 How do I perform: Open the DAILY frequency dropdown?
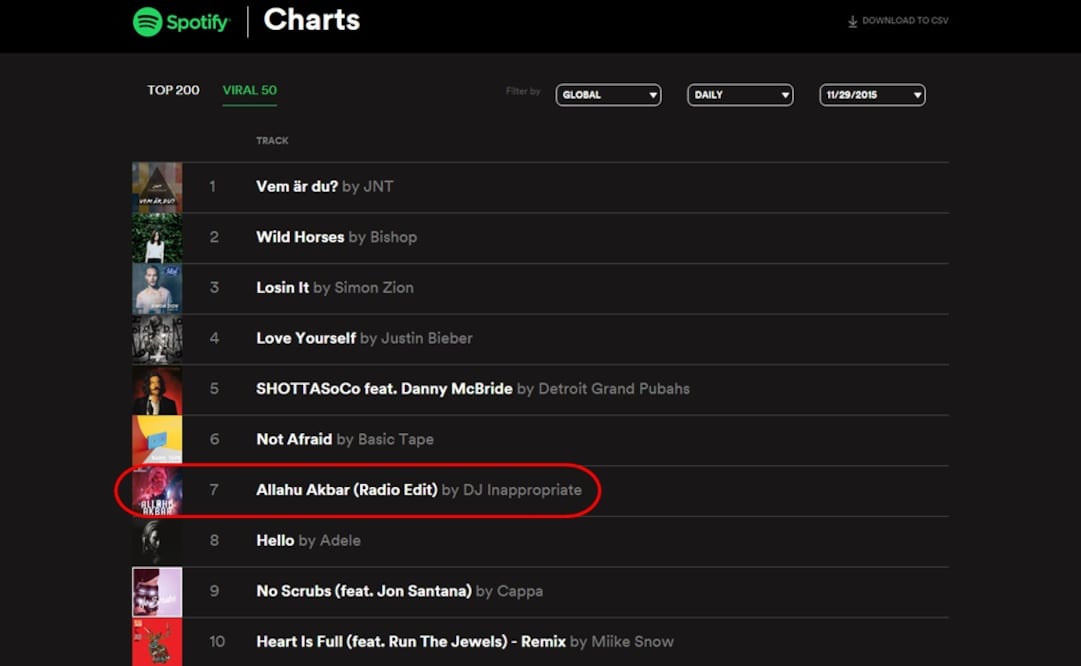pyautogui.click(x=740, y=94)
